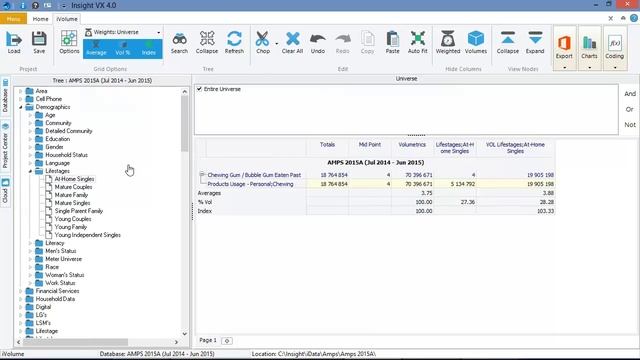Screen dimensions: 640x360
Task: Select the Page 1 tab
Action: point(208,340)
